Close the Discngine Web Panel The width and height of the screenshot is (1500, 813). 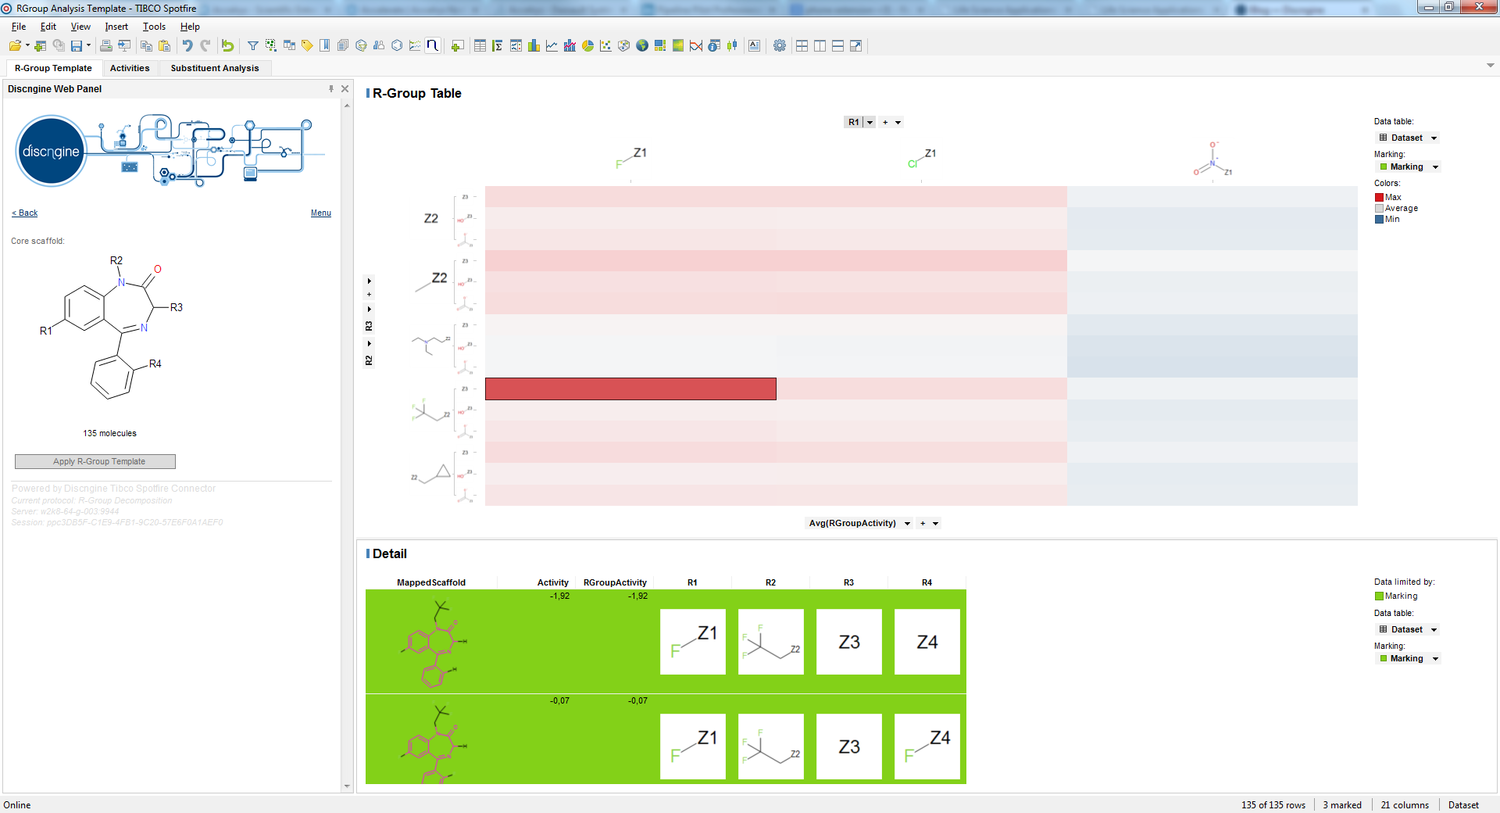coord(345,89)
